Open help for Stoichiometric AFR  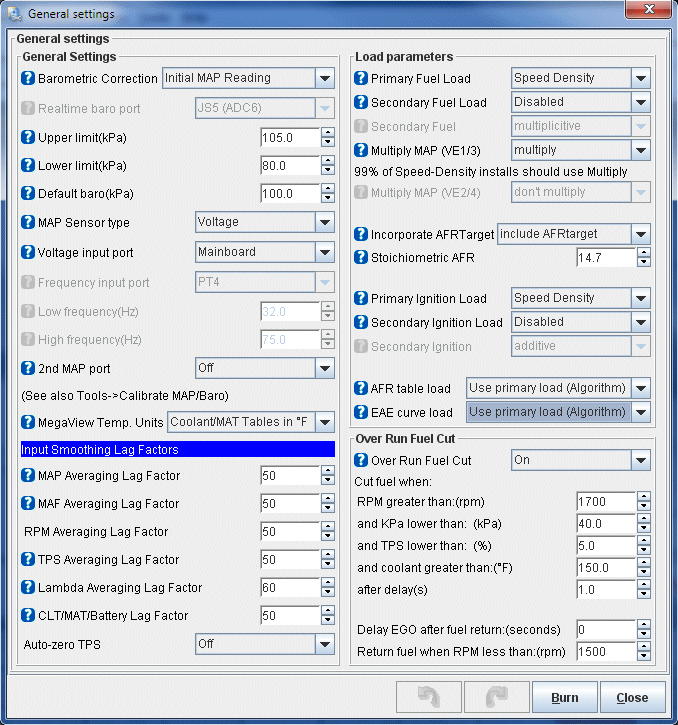click(x=361, y=257)
